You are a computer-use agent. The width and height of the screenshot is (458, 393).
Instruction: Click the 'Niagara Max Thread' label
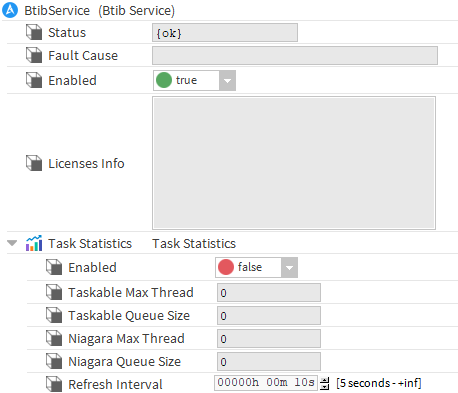(x=126, y=338)
